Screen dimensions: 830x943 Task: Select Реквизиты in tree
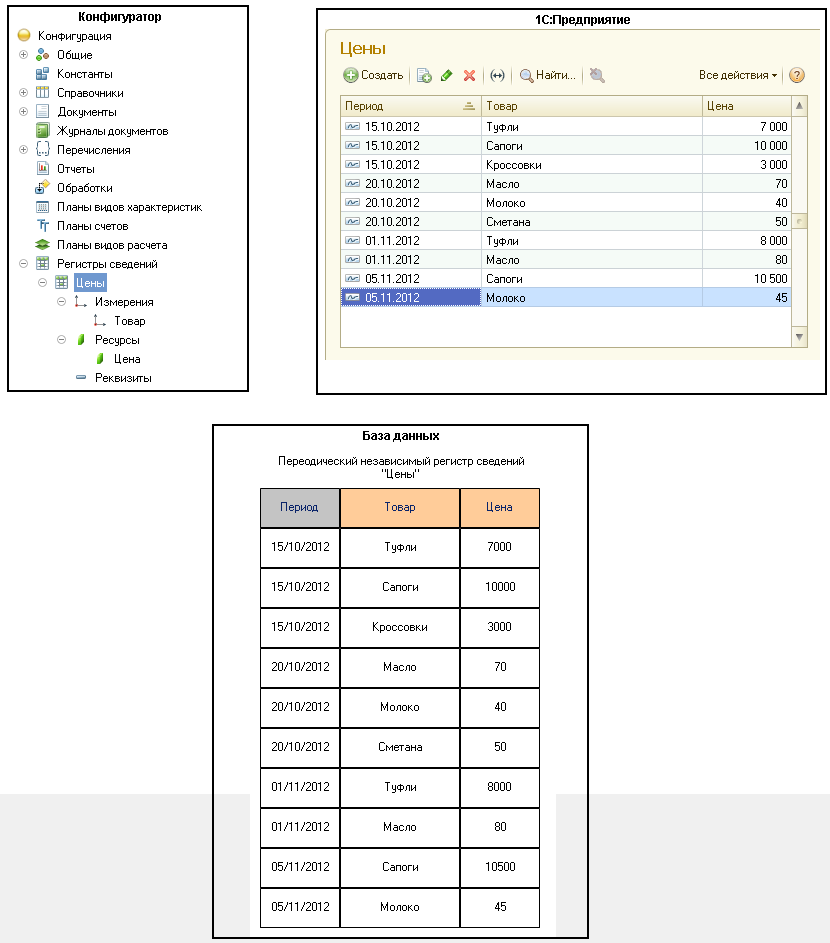tap(123, 378)
